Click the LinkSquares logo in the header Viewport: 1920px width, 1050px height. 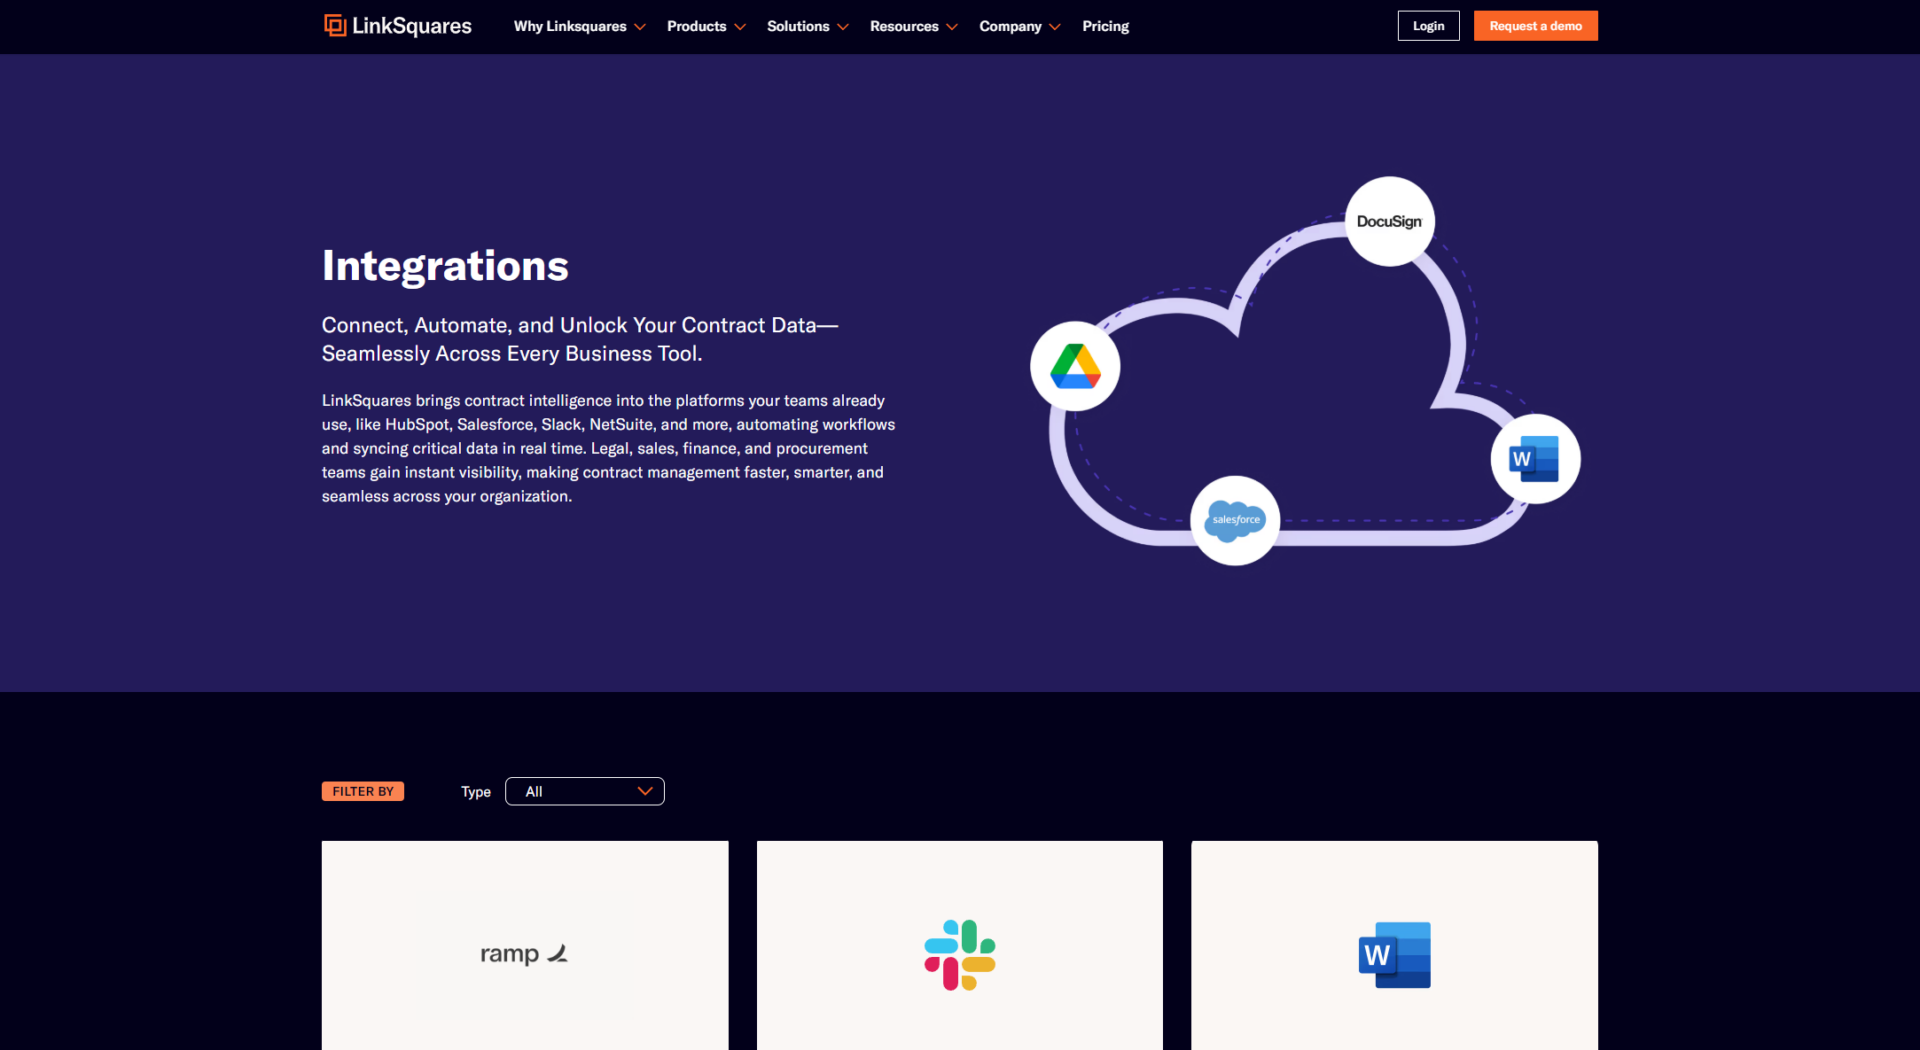(x=398, y=26)
